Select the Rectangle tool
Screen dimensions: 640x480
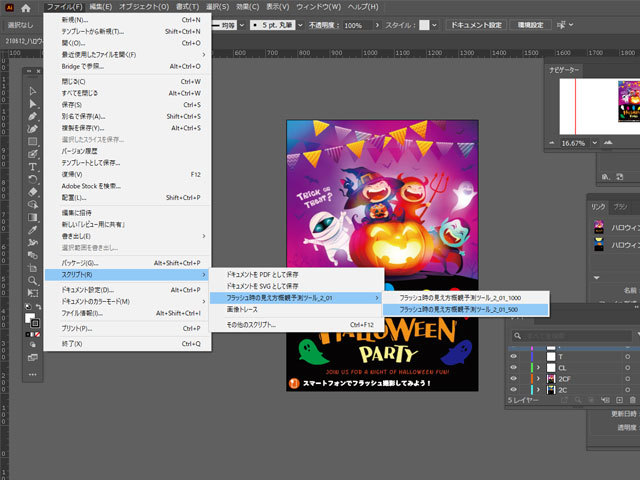(x=33, y=142)
